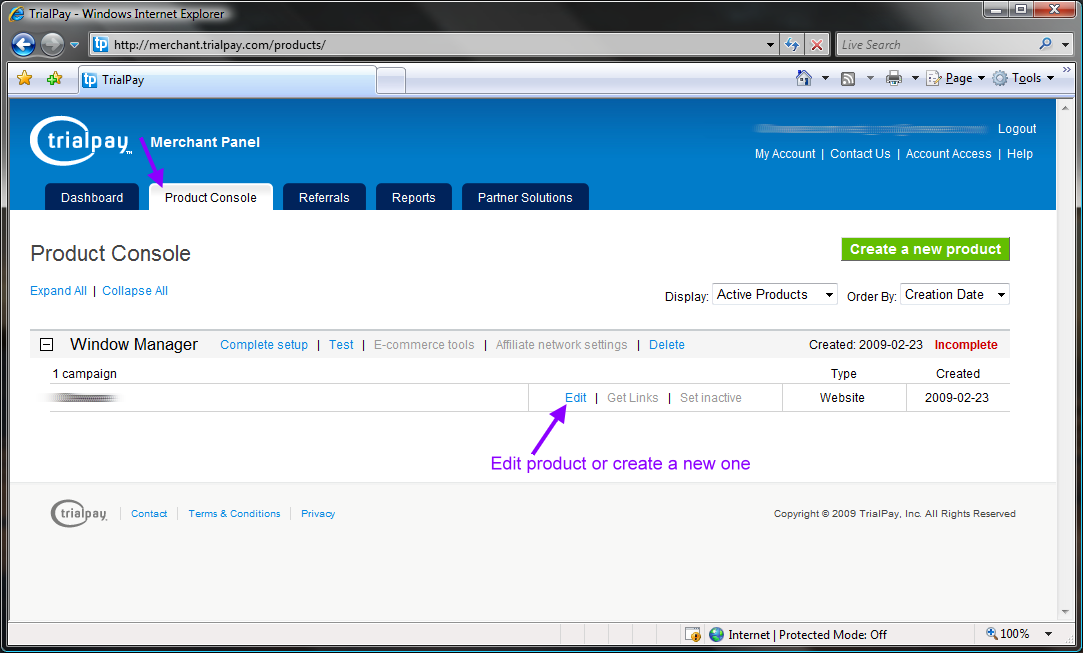Open the Reports tab
The height and width of the screenshot is (653, 1083).
click(x=413, y=198)
